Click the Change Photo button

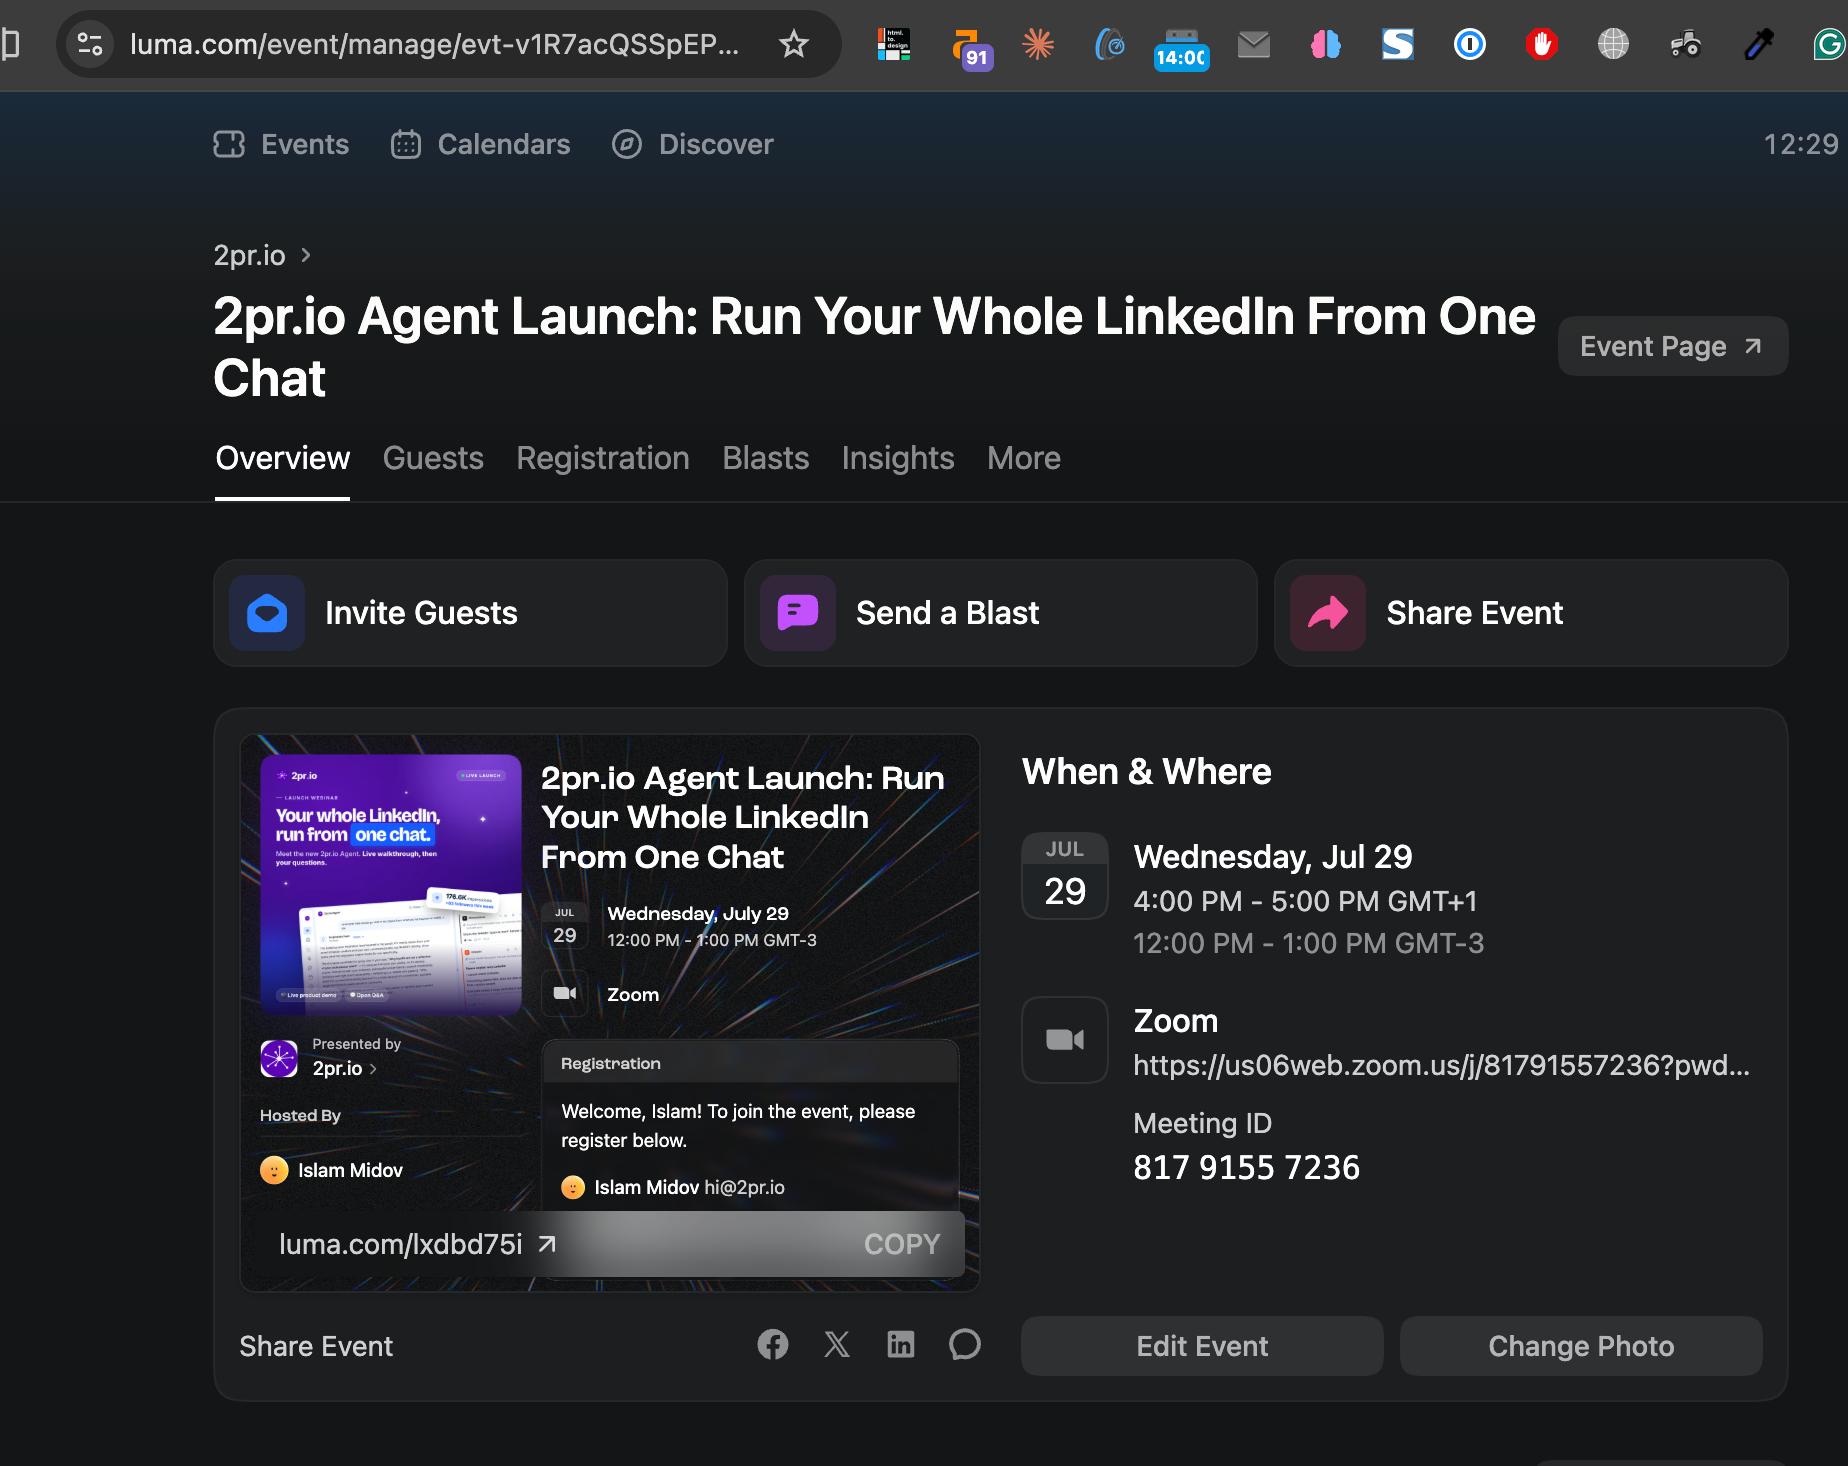1581,1346
